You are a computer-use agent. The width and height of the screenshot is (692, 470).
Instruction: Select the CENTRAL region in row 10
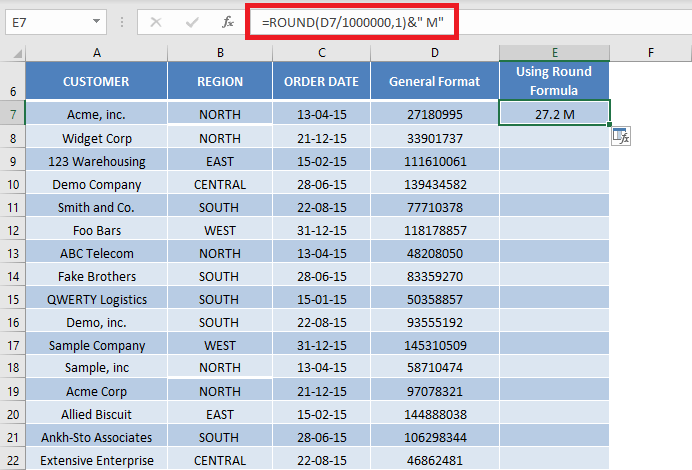220,184
